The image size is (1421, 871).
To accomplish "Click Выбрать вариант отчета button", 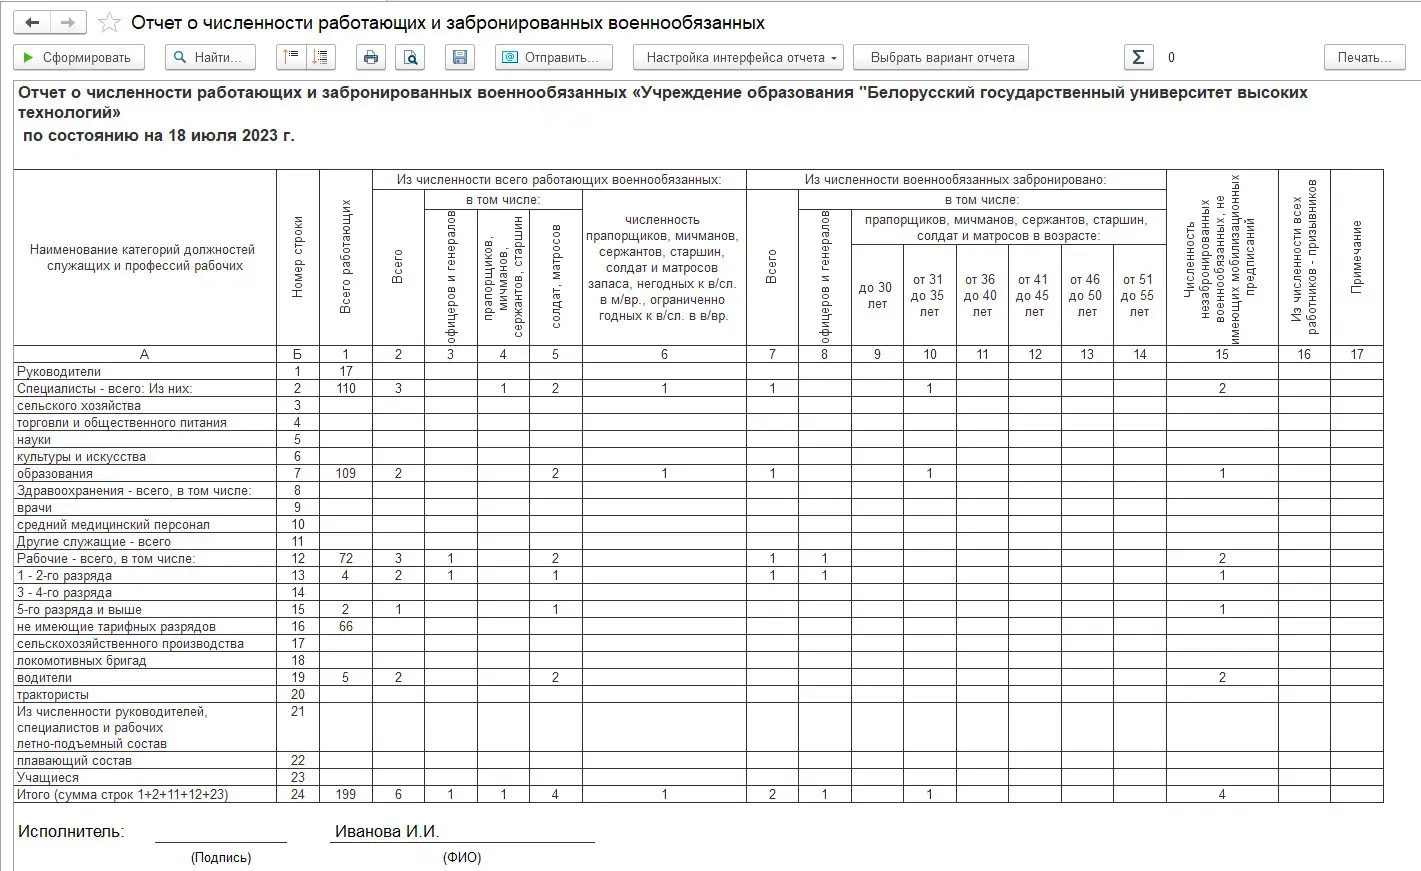I will (941, 57).
